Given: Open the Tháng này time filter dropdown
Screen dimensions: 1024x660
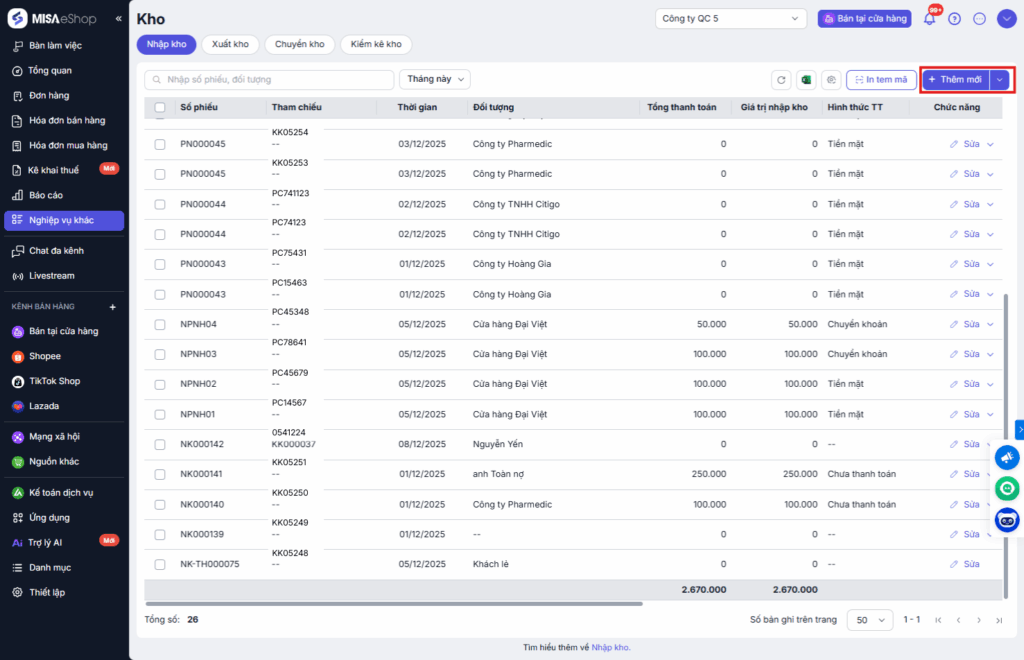Looking at the screenshot, I should tap(435, 79).
